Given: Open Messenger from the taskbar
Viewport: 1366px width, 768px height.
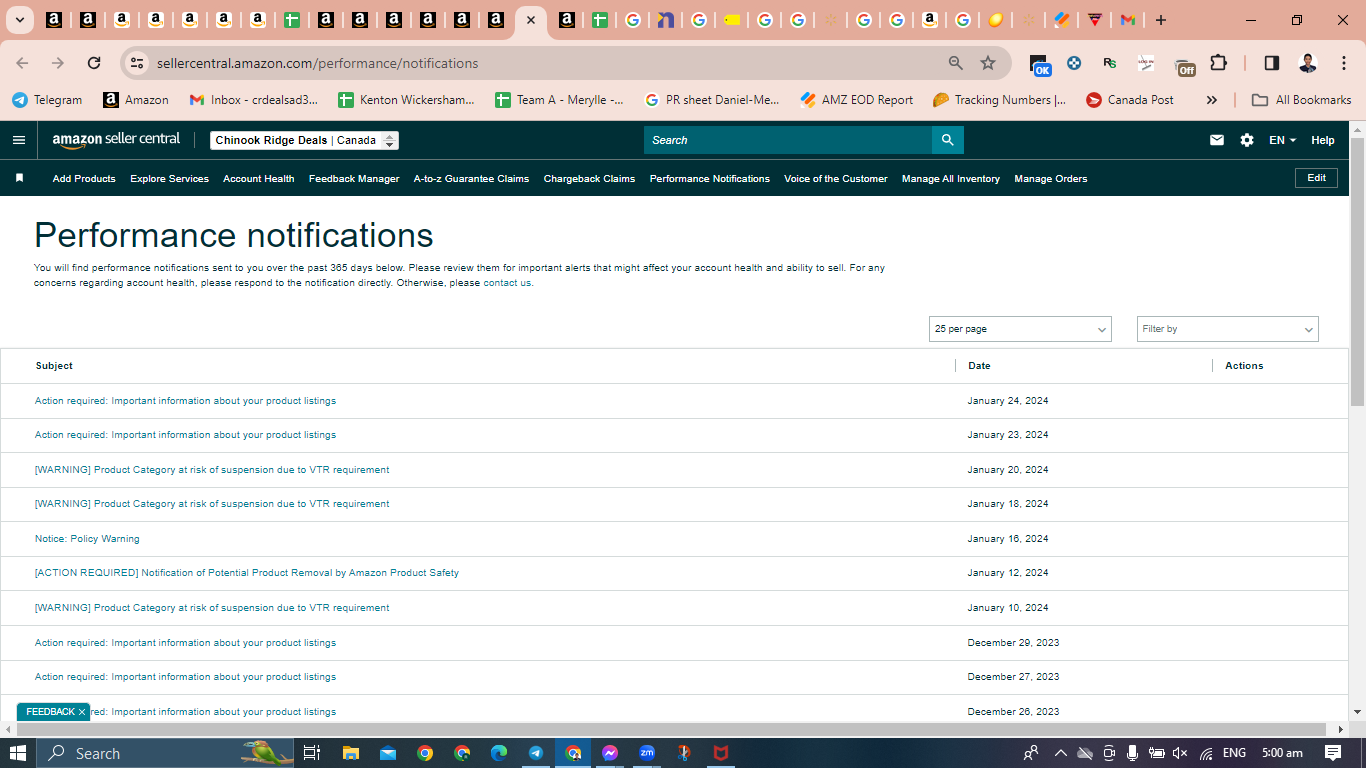Looking at the screenshot, I should tap(610, 753).
